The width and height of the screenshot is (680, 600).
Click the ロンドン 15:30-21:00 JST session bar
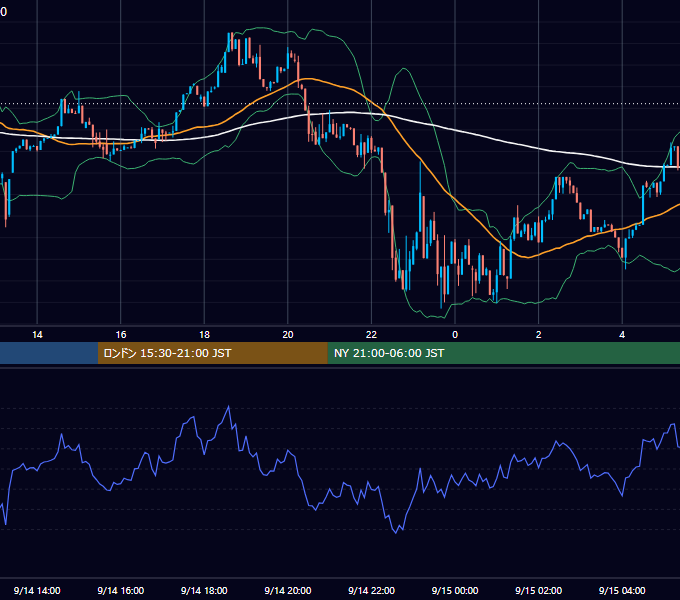[x=212, y=353]
